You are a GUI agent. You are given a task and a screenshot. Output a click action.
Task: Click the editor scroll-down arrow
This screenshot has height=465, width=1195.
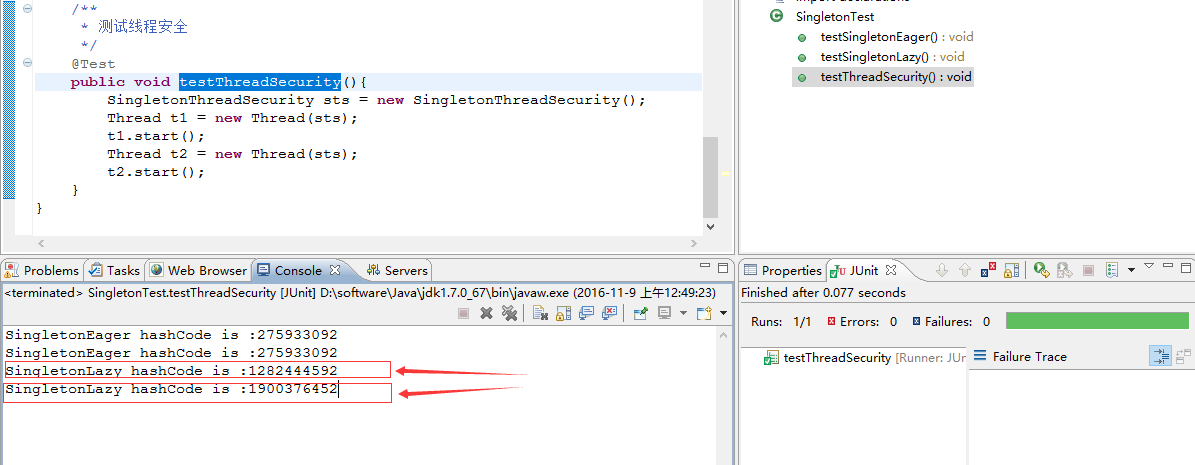710,226
